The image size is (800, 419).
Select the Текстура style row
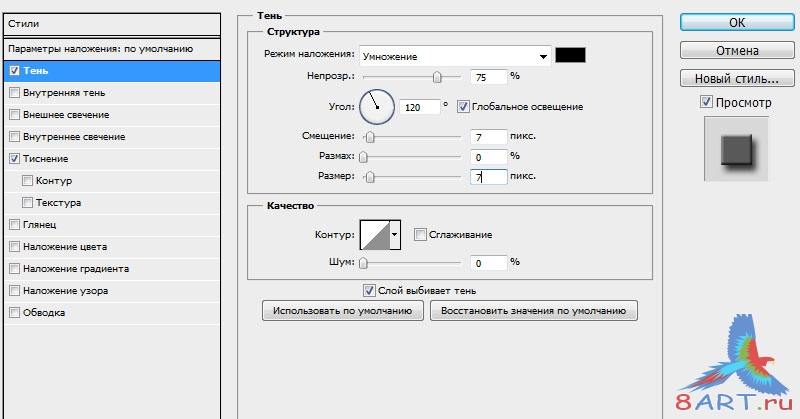(x=112, y=203)
